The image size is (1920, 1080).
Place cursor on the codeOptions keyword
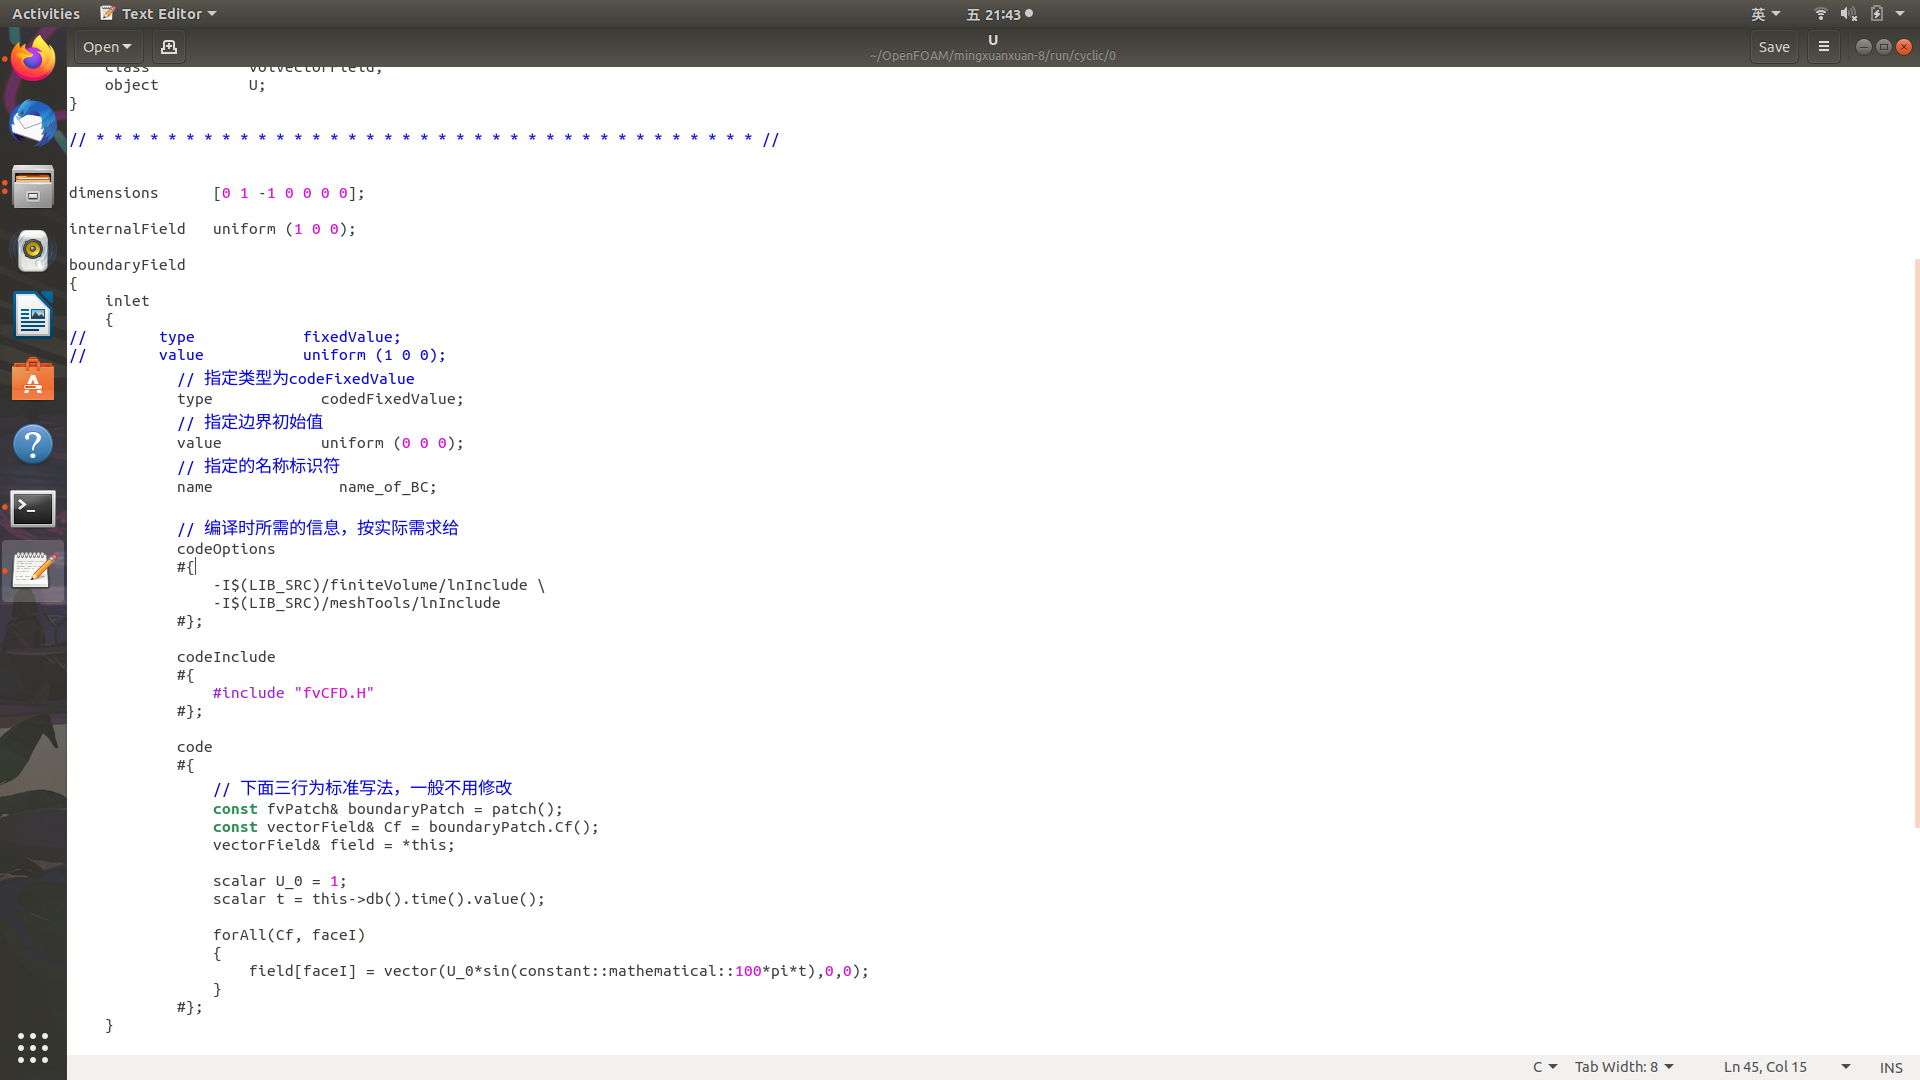click(226, 549)
